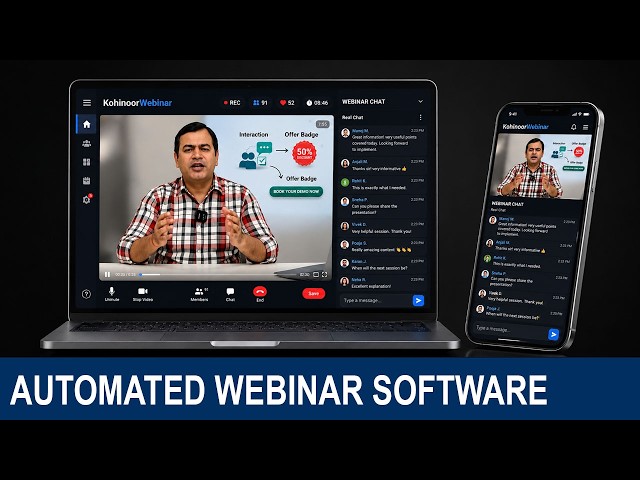Open the attendees group icon in sidebar
Screen dimensions: 640x480
[x=87, y=143]
